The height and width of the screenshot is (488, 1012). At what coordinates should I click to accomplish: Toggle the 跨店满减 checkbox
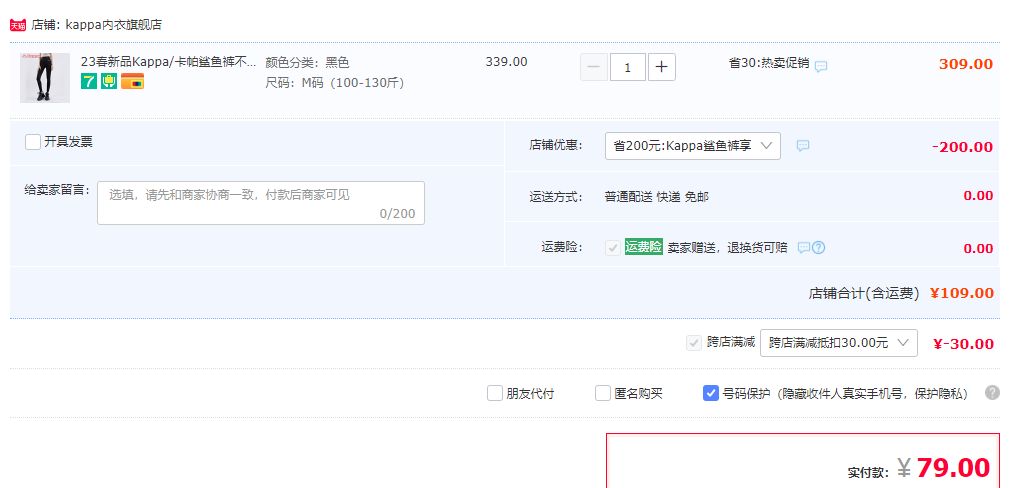coord(694,343)
